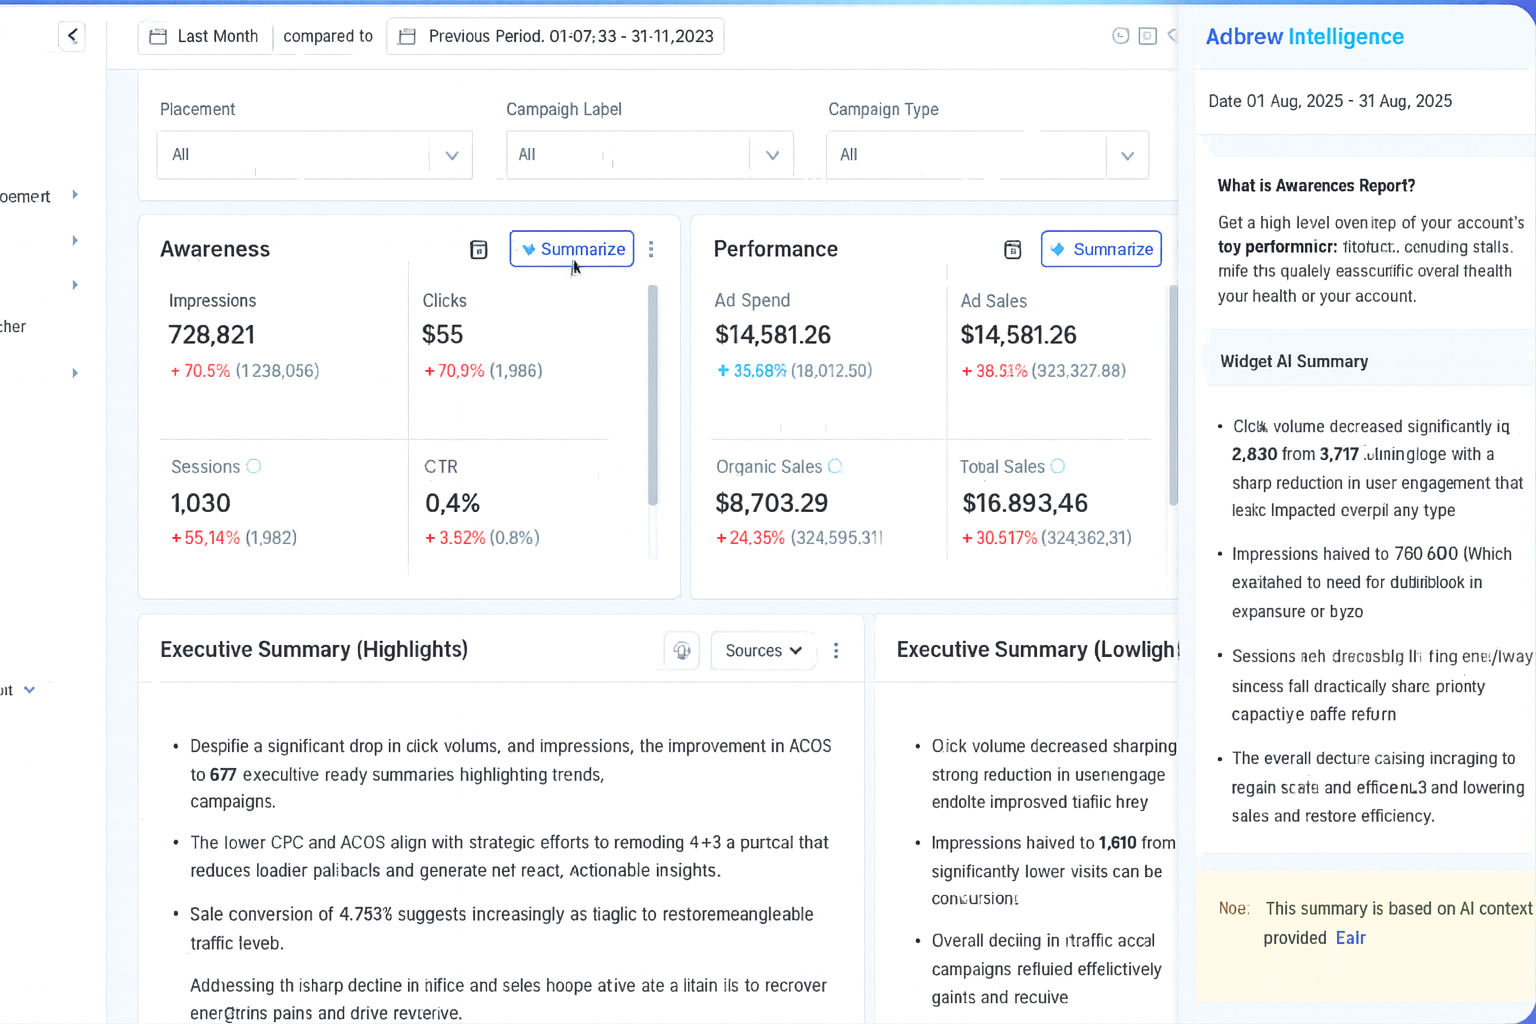The image size is (1536, 1024).
Task: Click the Sessions info circle icon
Action: pos(254,467)
